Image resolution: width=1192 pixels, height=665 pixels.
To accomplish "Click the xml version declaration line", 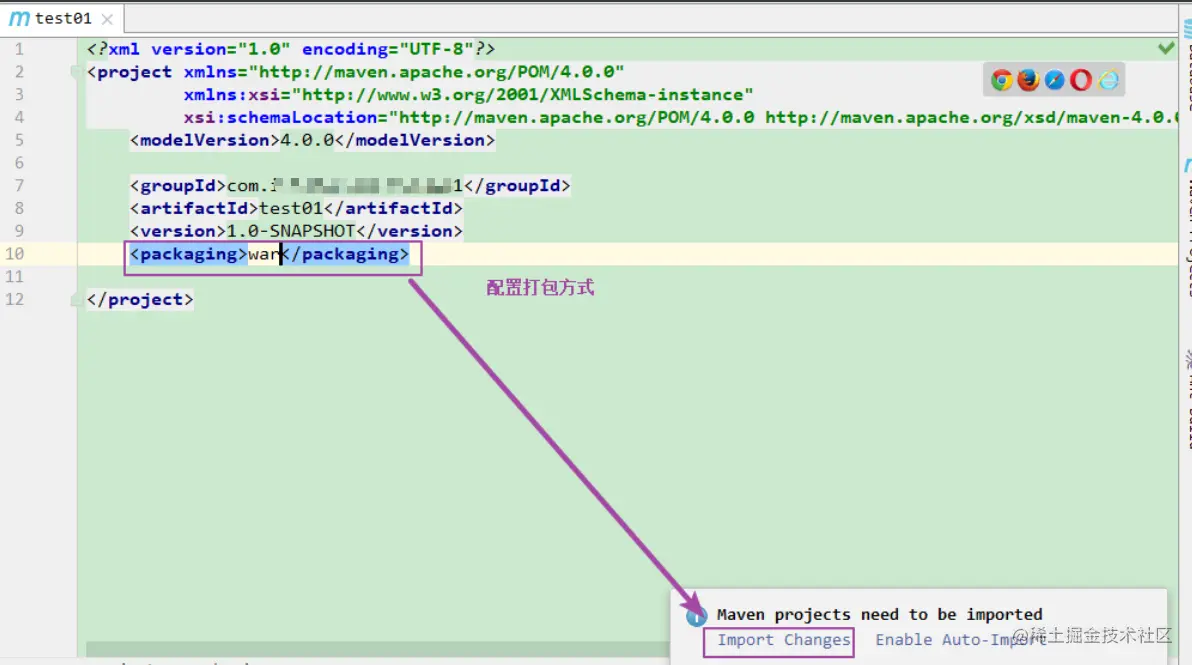I will coord(291,49).
